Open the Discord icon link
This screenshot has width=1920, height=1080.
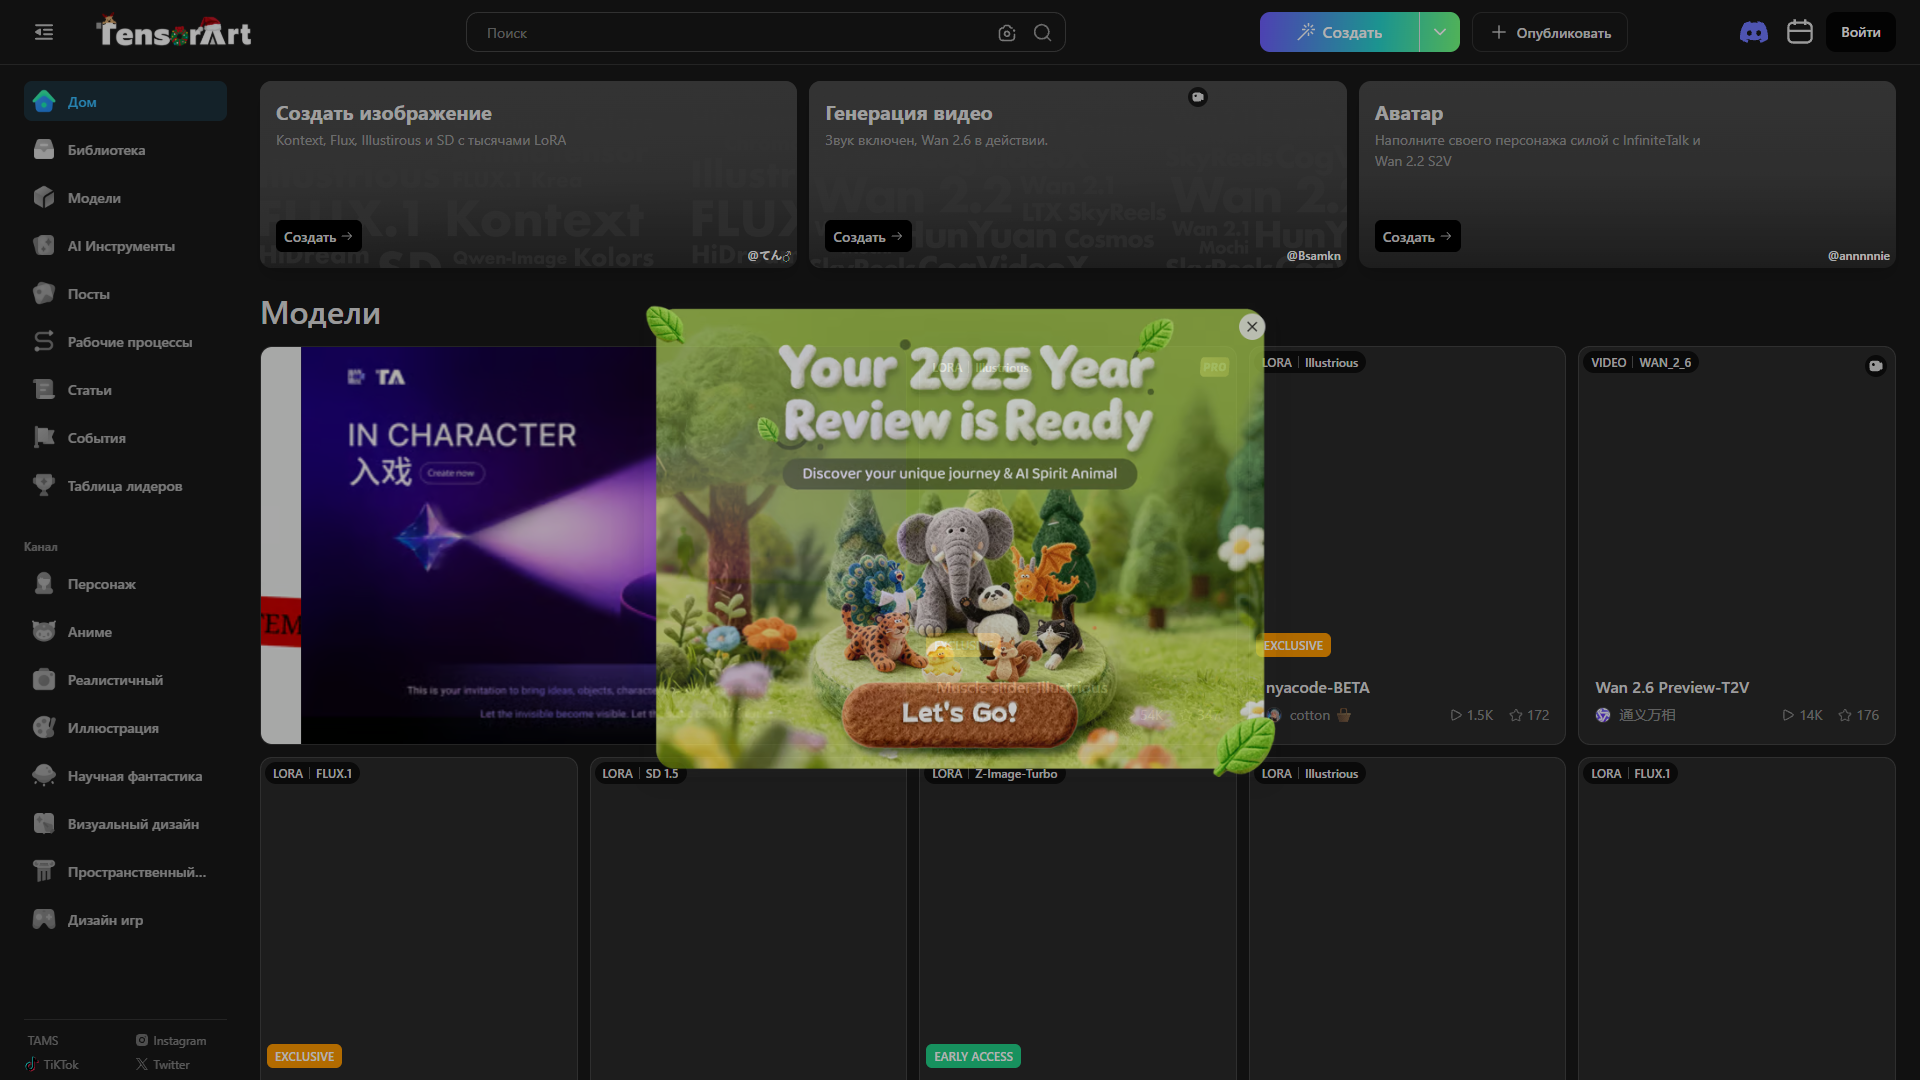click(1754, 32)
